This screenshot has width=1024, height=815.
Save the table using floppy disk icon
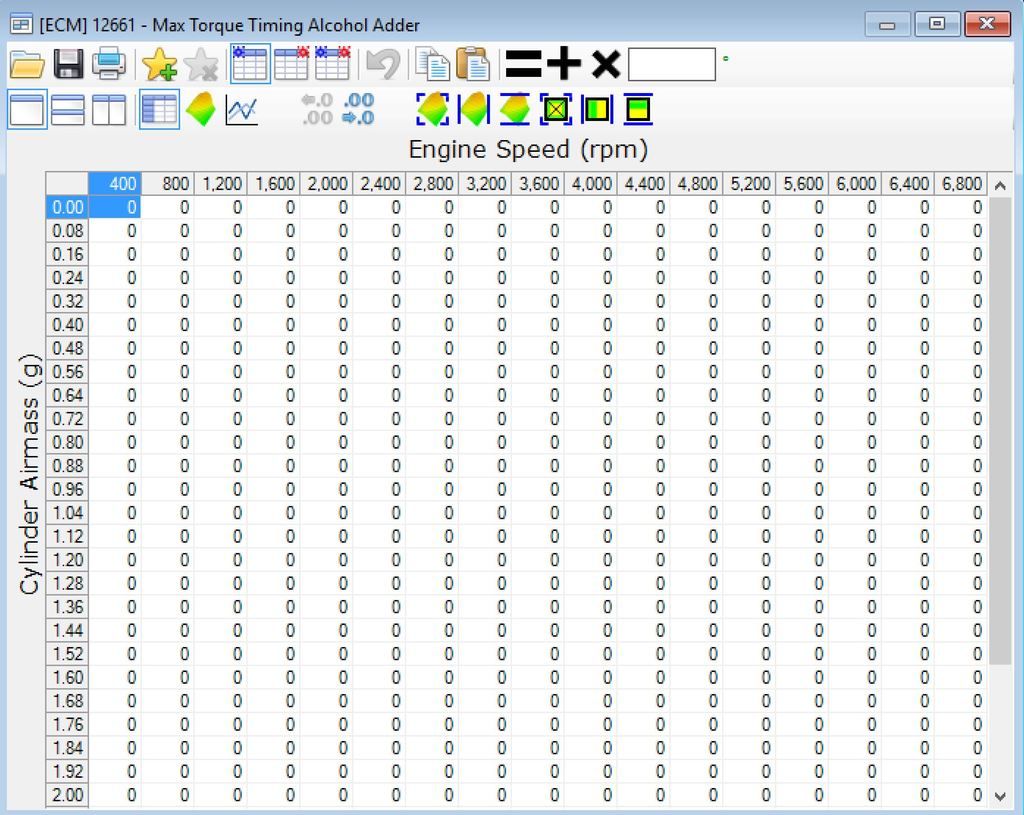pyautogui.click(x=68, y=65)
